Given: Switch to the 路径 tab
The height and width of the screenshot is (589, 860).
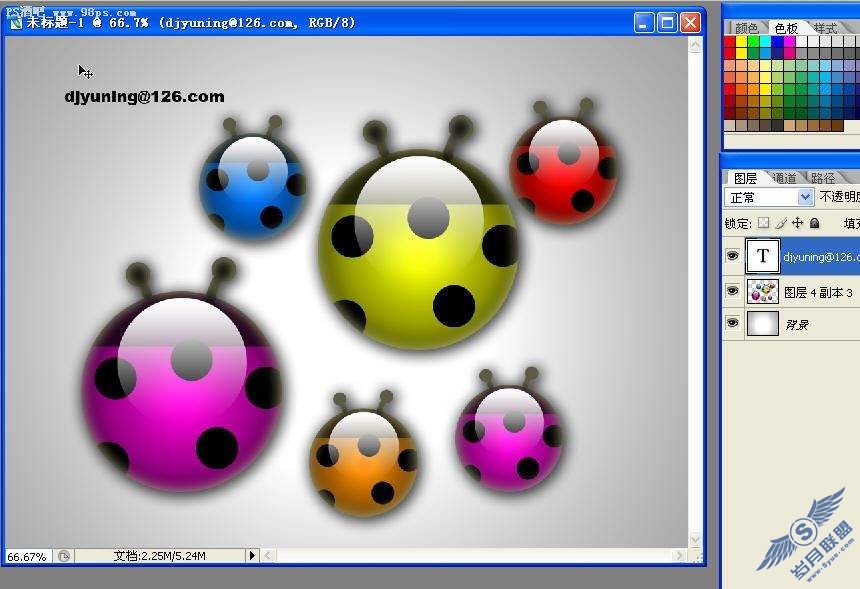Looking at the screenshot, I should point(823,178).
